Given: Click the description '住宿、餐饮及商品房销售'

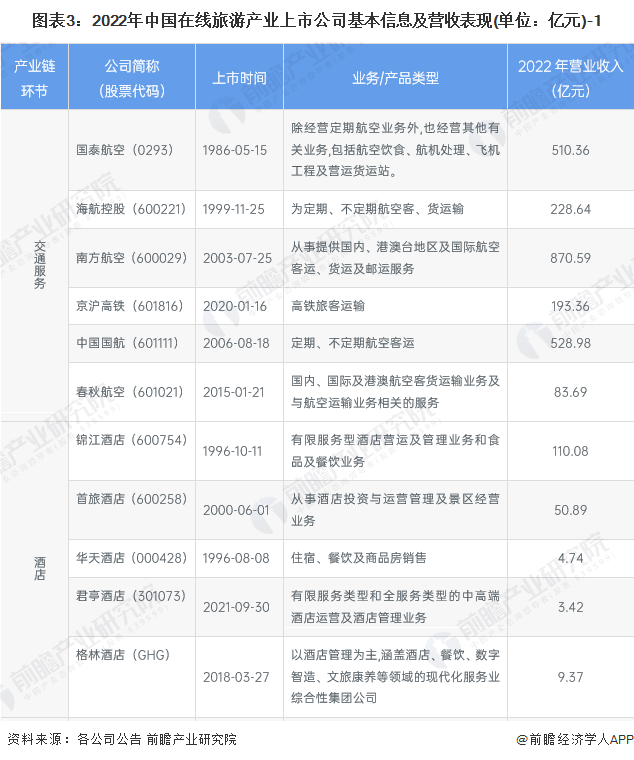Looking at the screenshot, I should 359,558.
